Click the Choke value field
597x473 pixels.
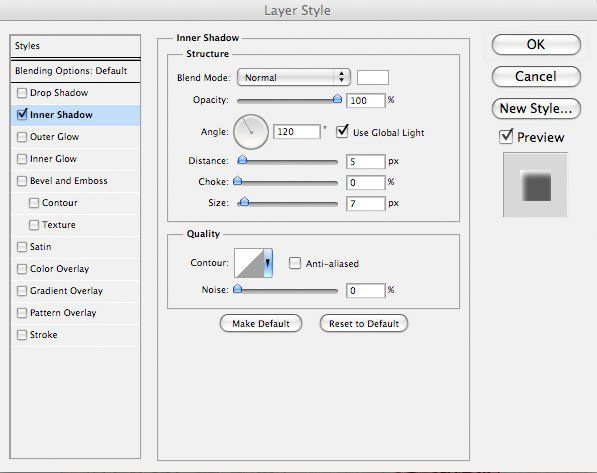366,182
